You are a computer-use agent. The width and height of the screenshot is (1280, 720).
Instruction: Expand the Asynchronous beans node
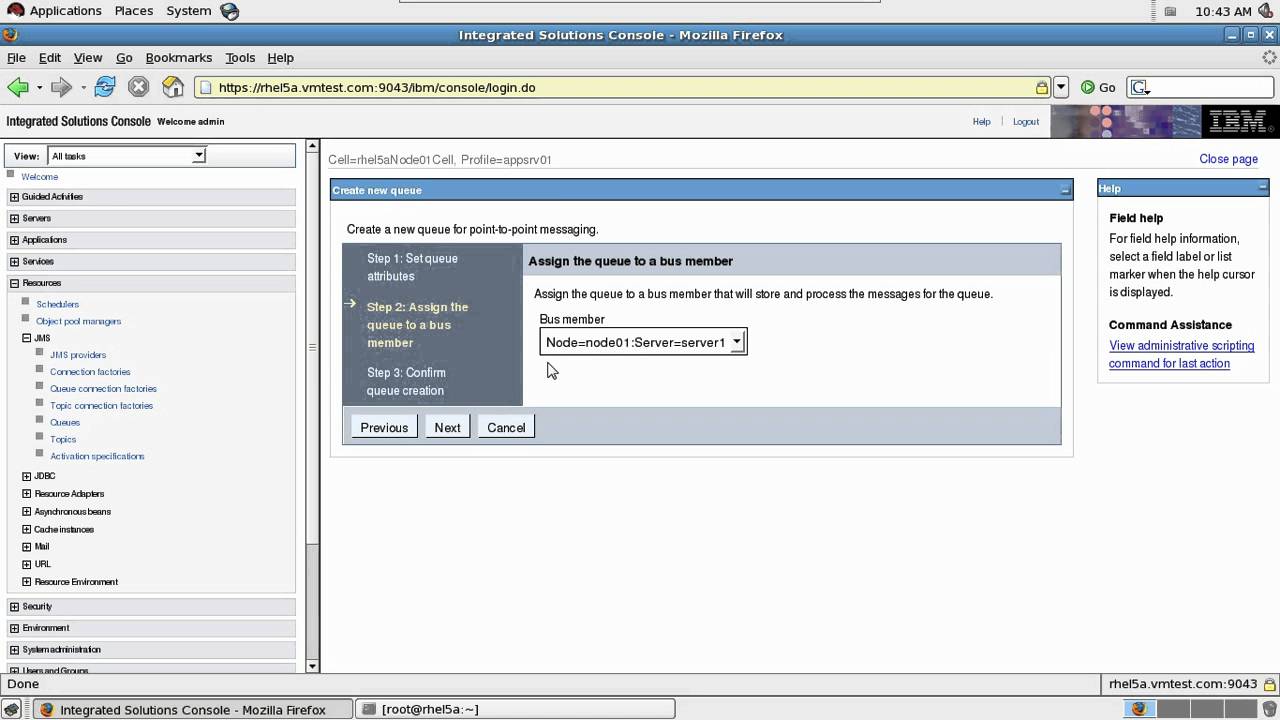tap(27, 512)
